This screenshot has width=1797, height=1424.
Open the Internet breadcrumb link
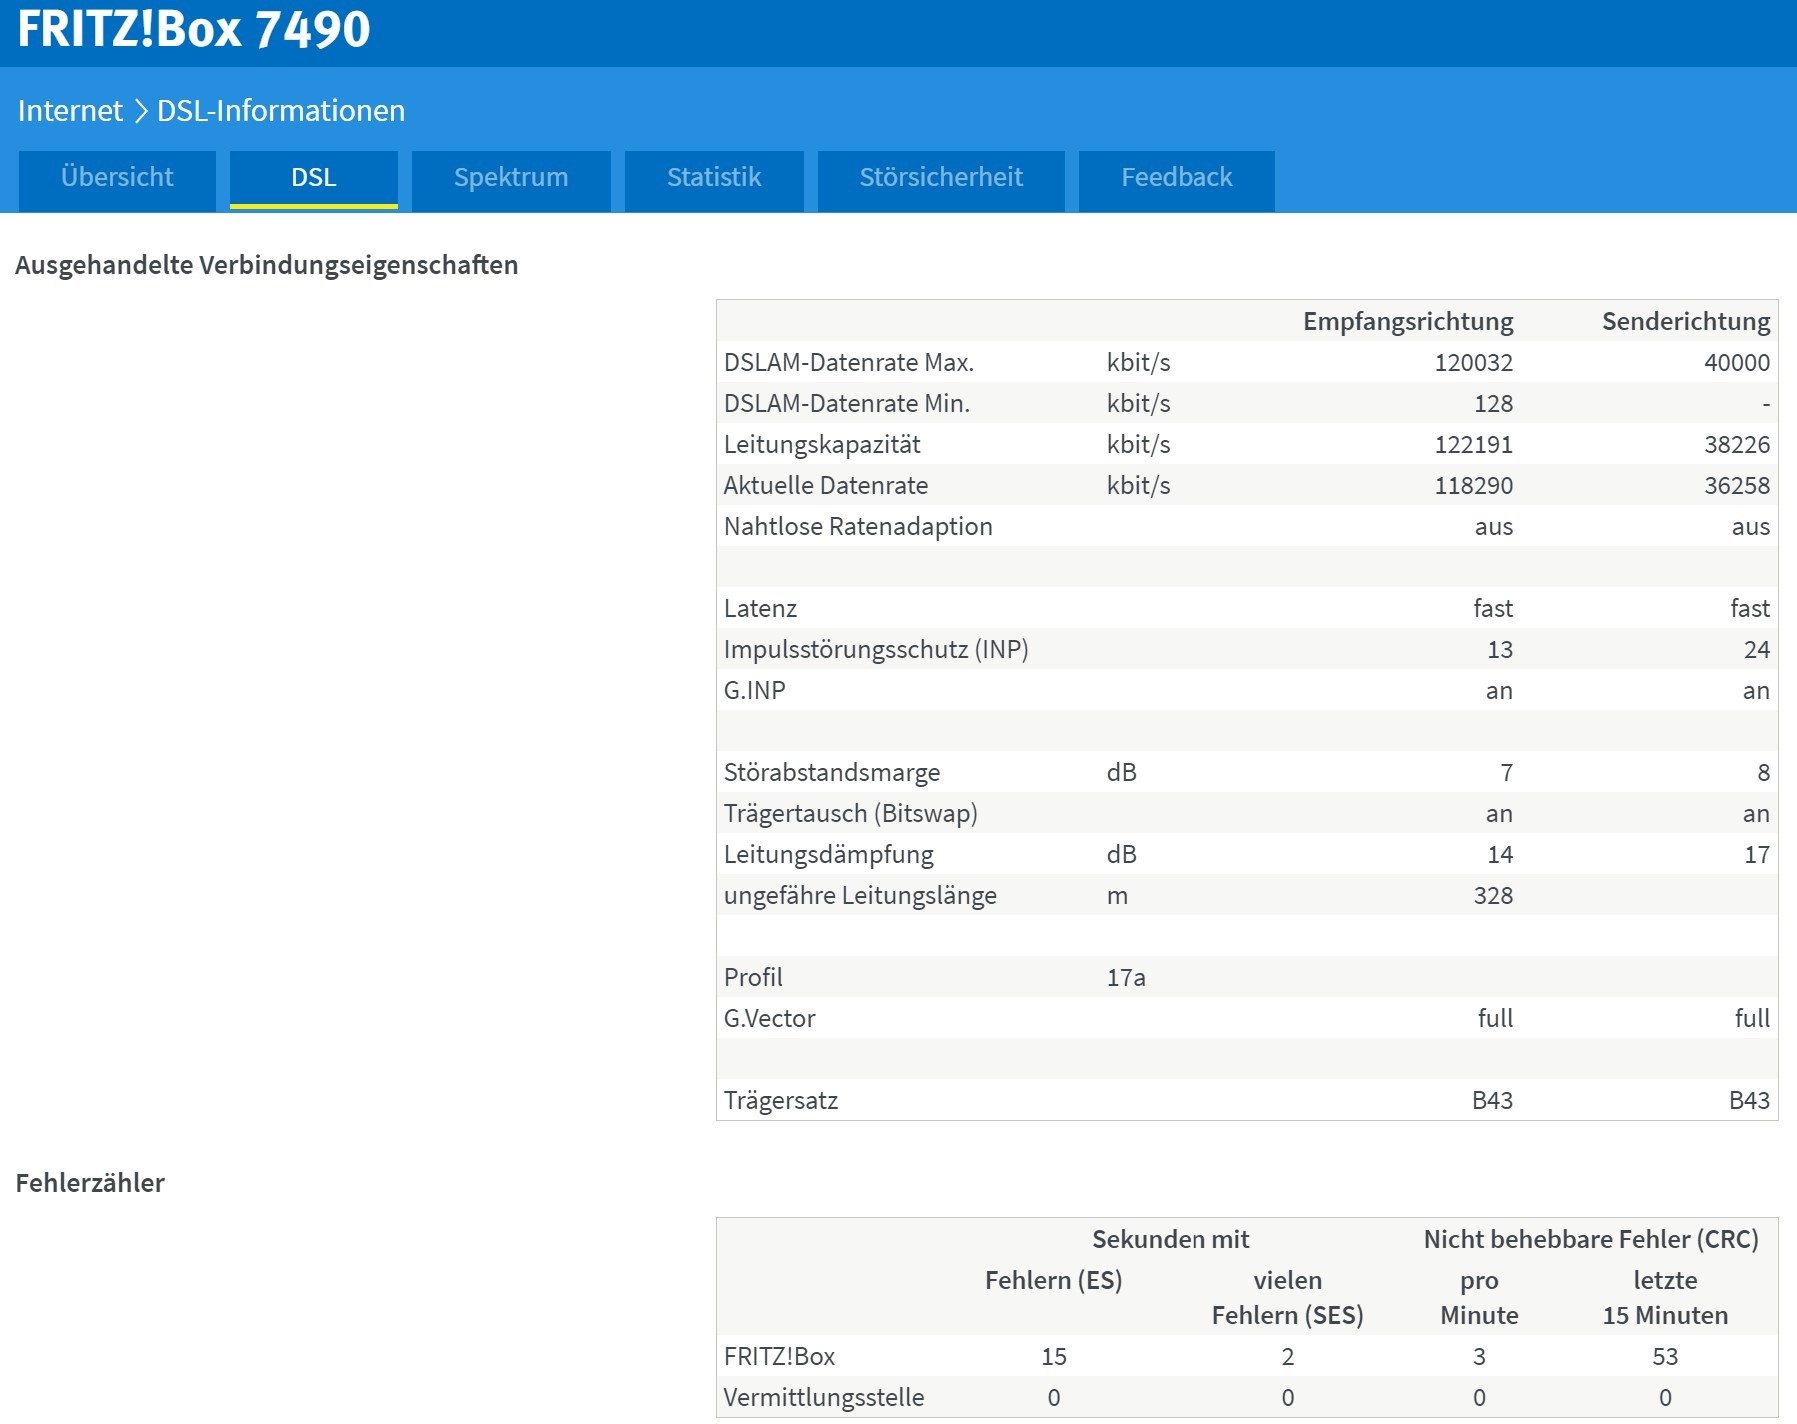(x=67, y=111)
